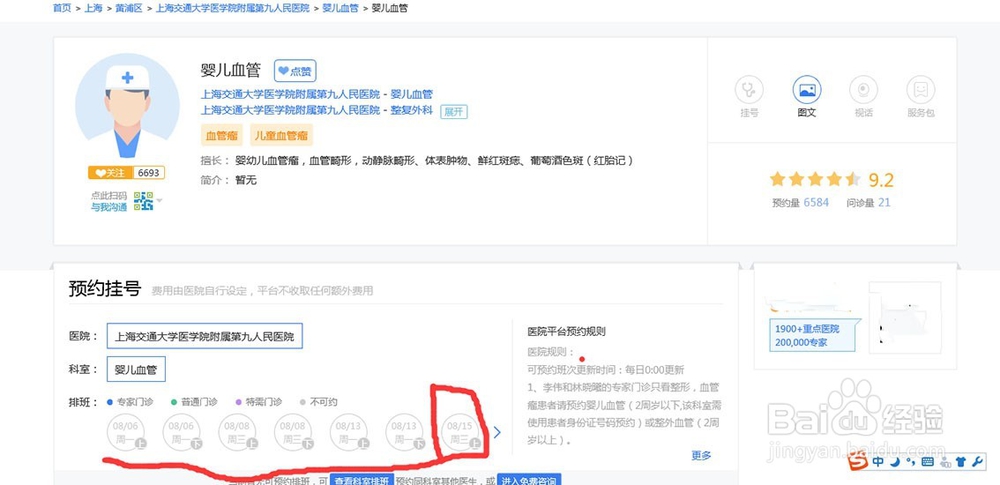Click the 点此扫码 与我沟通 text
The image size is (1000, 485).
[x=108, y=201]
